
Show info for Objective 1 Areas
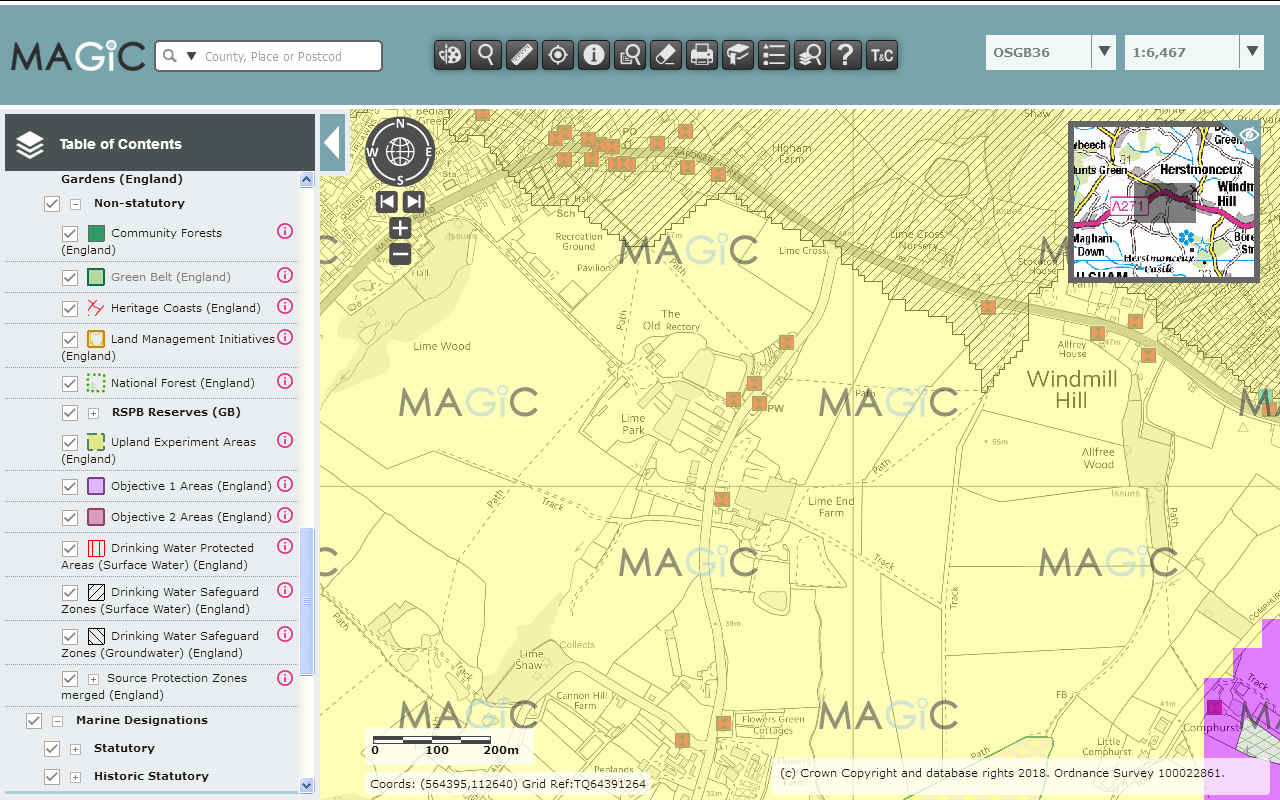point(284,484)
